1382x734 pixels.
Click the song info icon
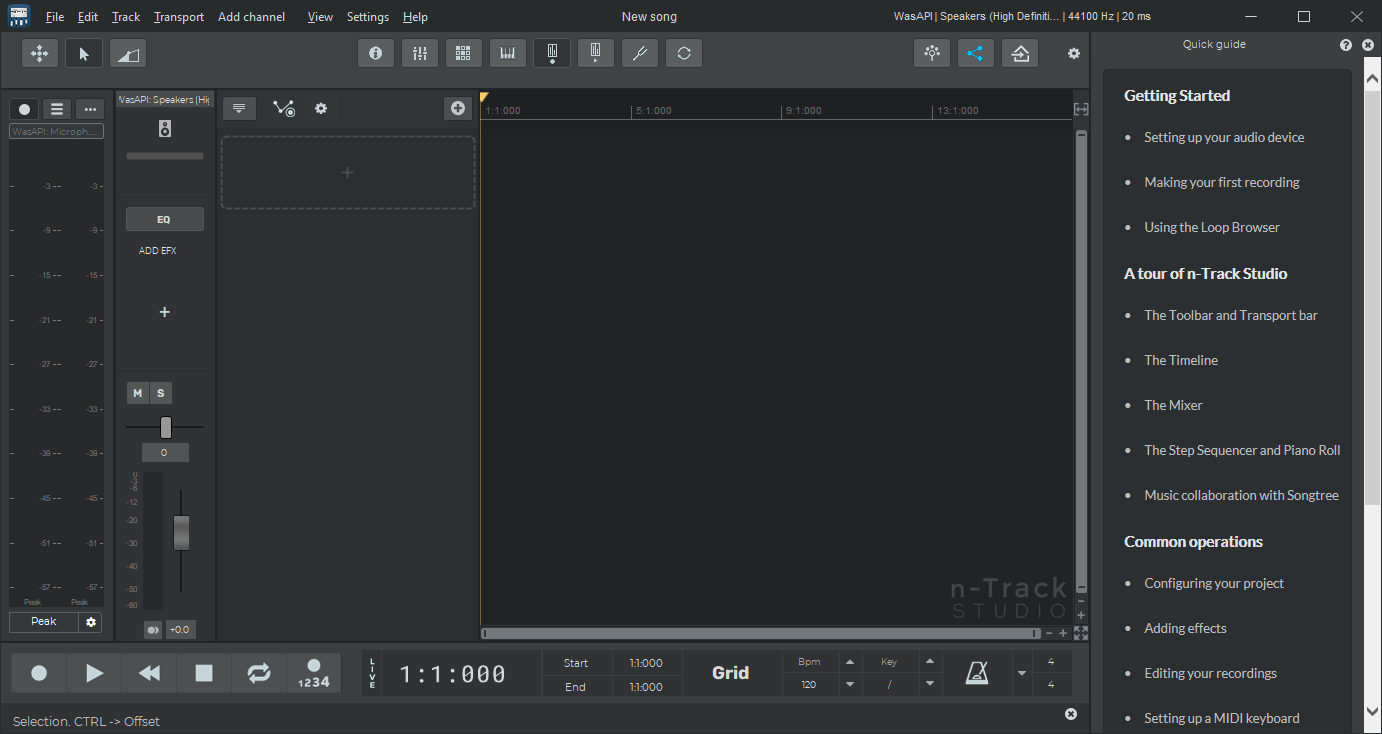pyautogui.click(x=376, y=54)
